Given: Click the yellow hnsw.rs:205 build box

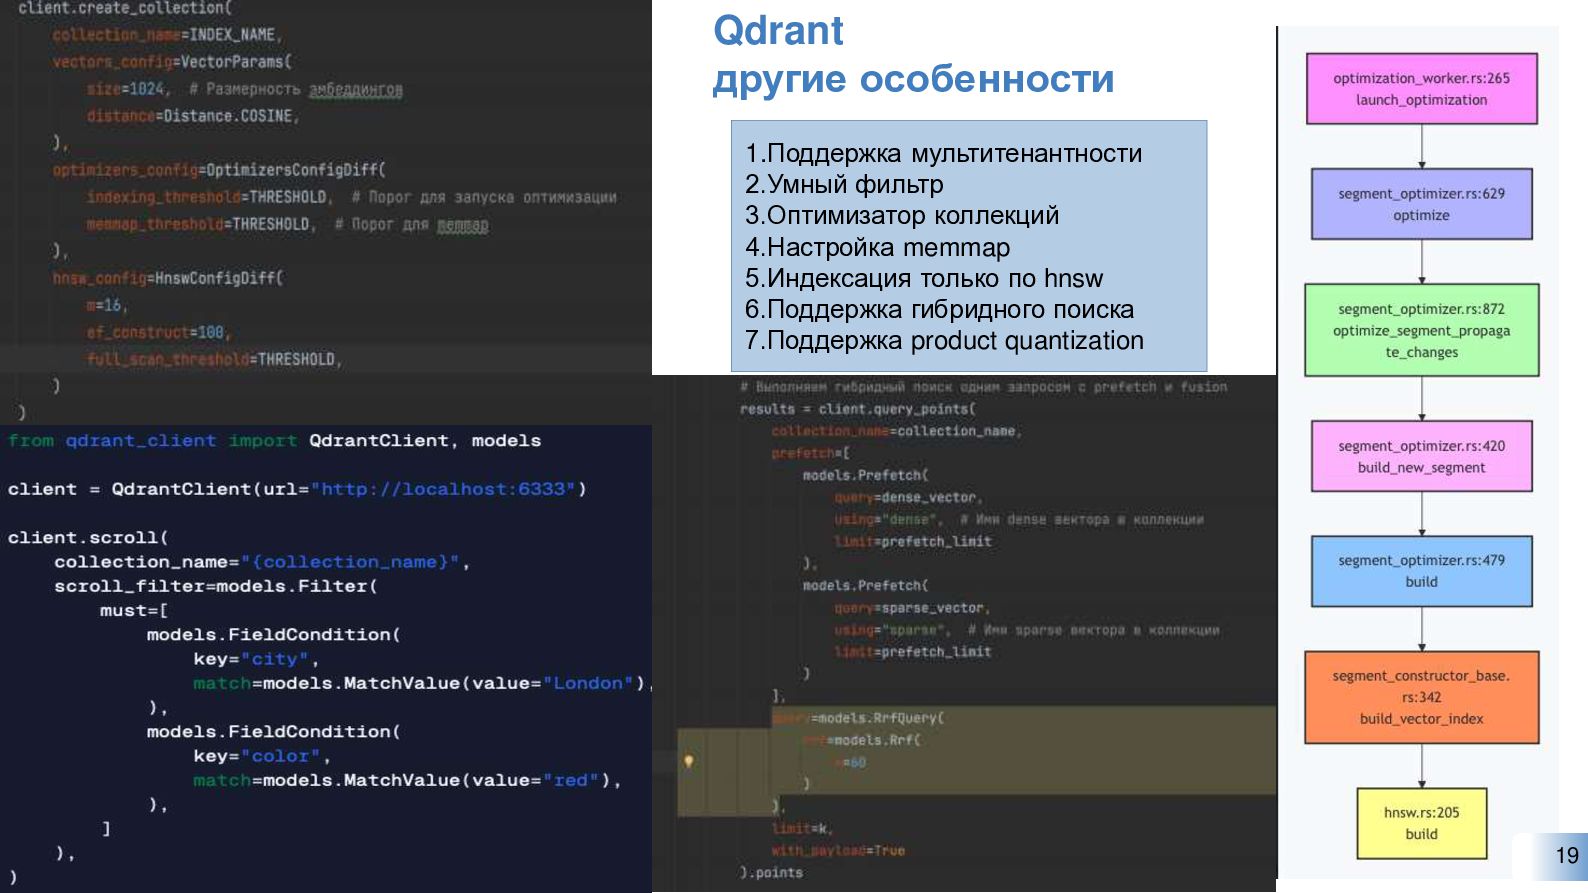Looking at the screenshot, I should click(1421, 823).
